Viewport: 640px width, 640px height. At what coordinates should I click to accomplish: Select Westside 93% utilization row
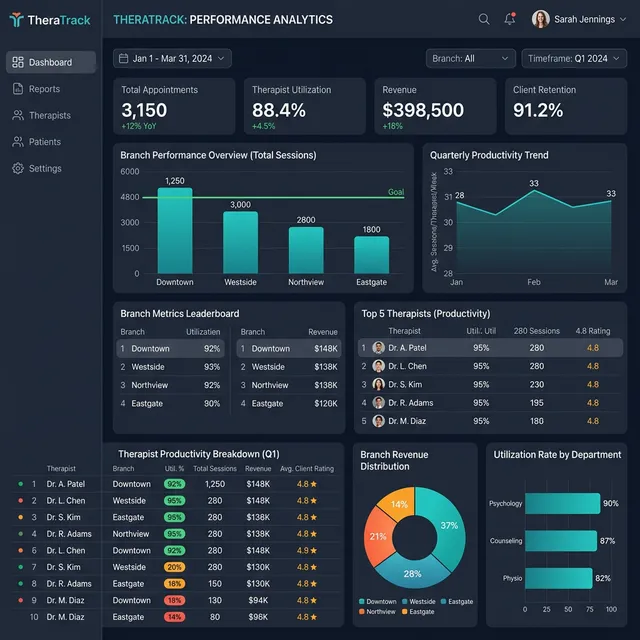[x=170, y=367]
